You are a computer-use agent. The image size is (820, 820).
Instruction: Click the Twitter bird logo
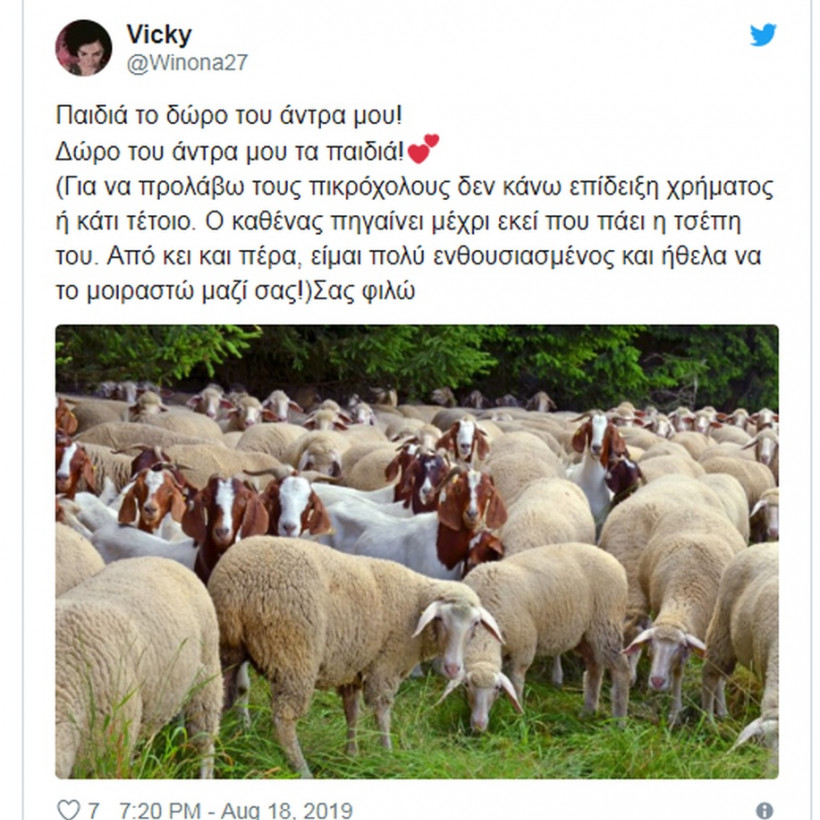[x=763, y=35]
